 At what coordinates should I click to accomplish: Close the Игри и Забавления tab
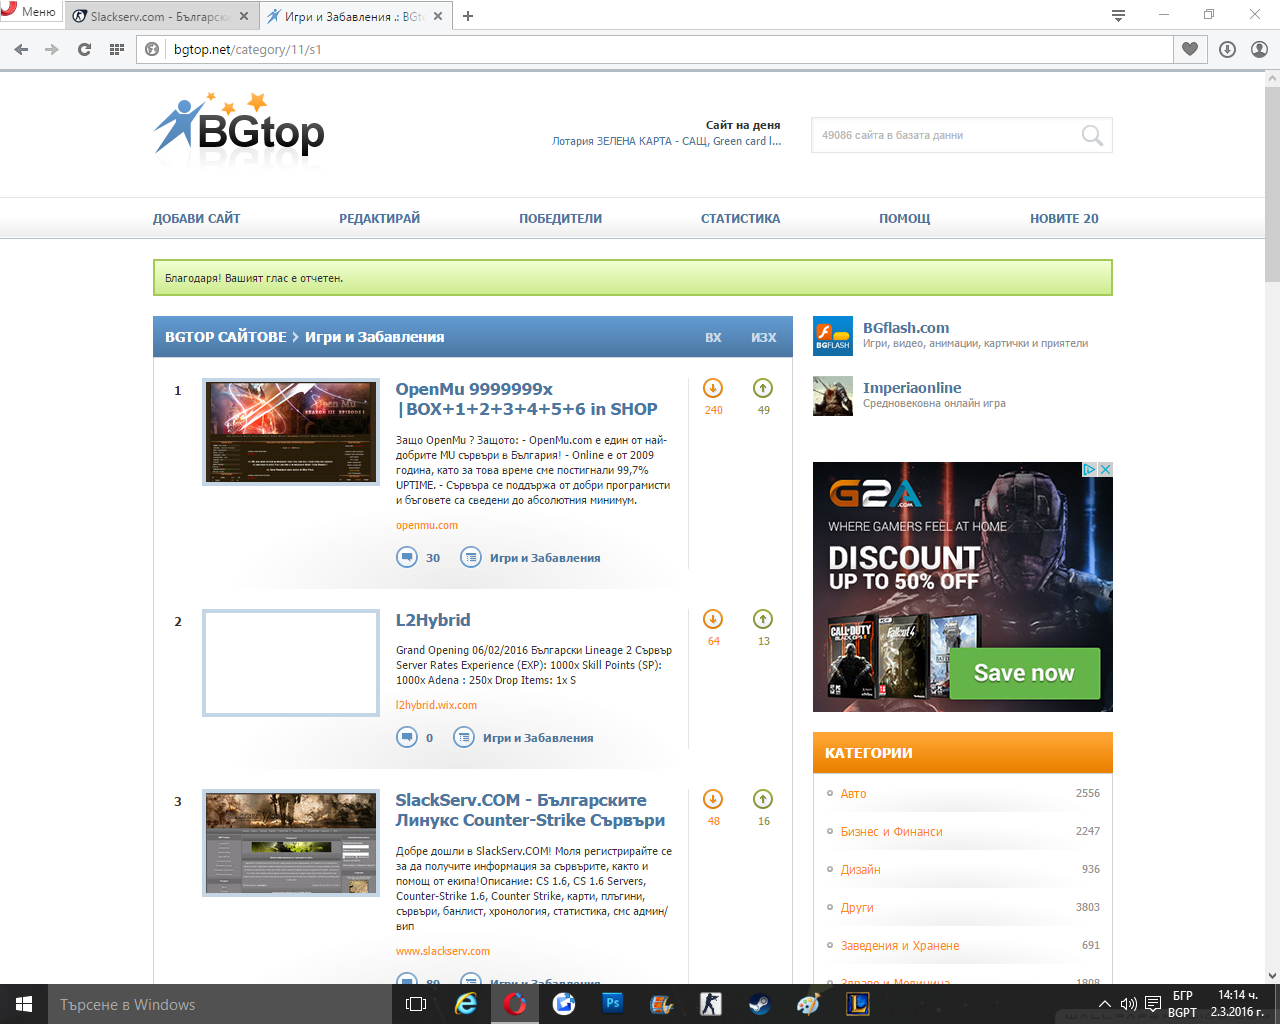(x=437, y=16)
